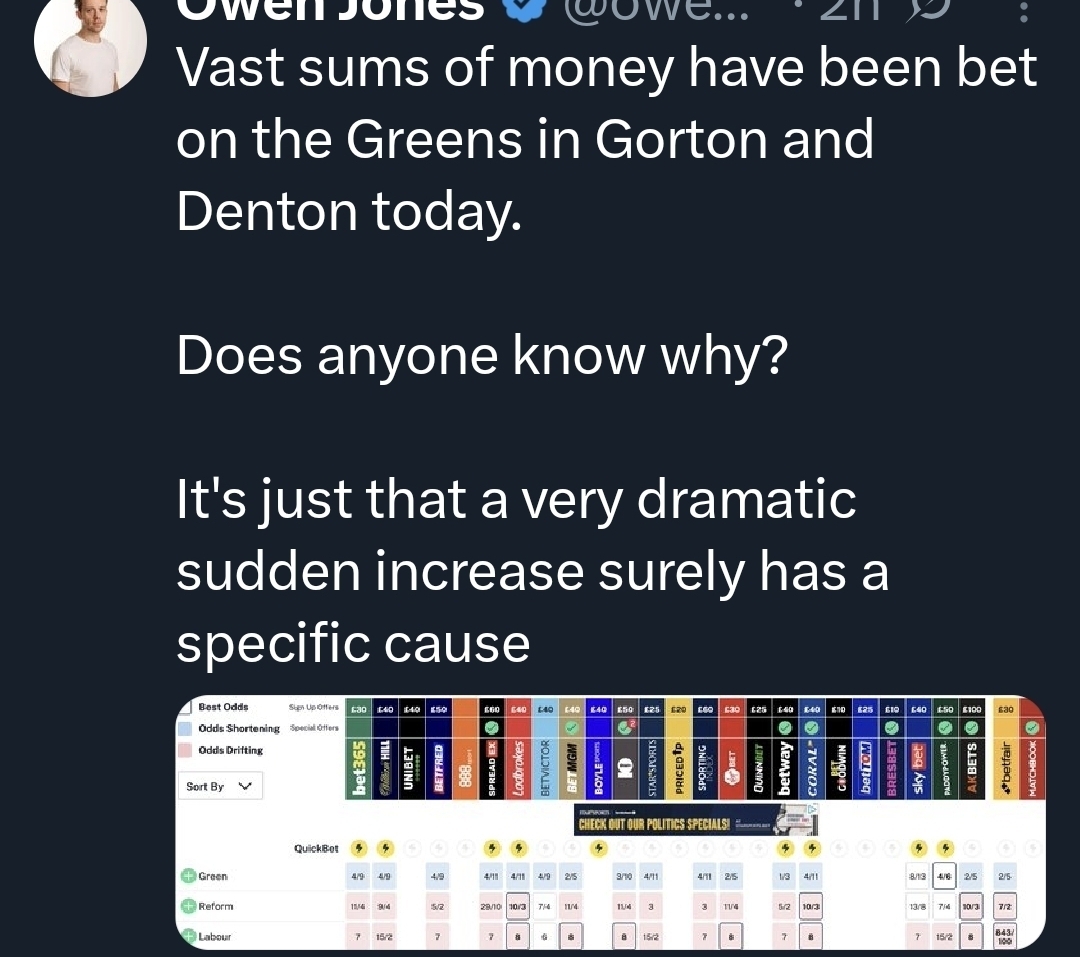
Task: Expand the Reform row plus icon
Action: click(188, 906)
